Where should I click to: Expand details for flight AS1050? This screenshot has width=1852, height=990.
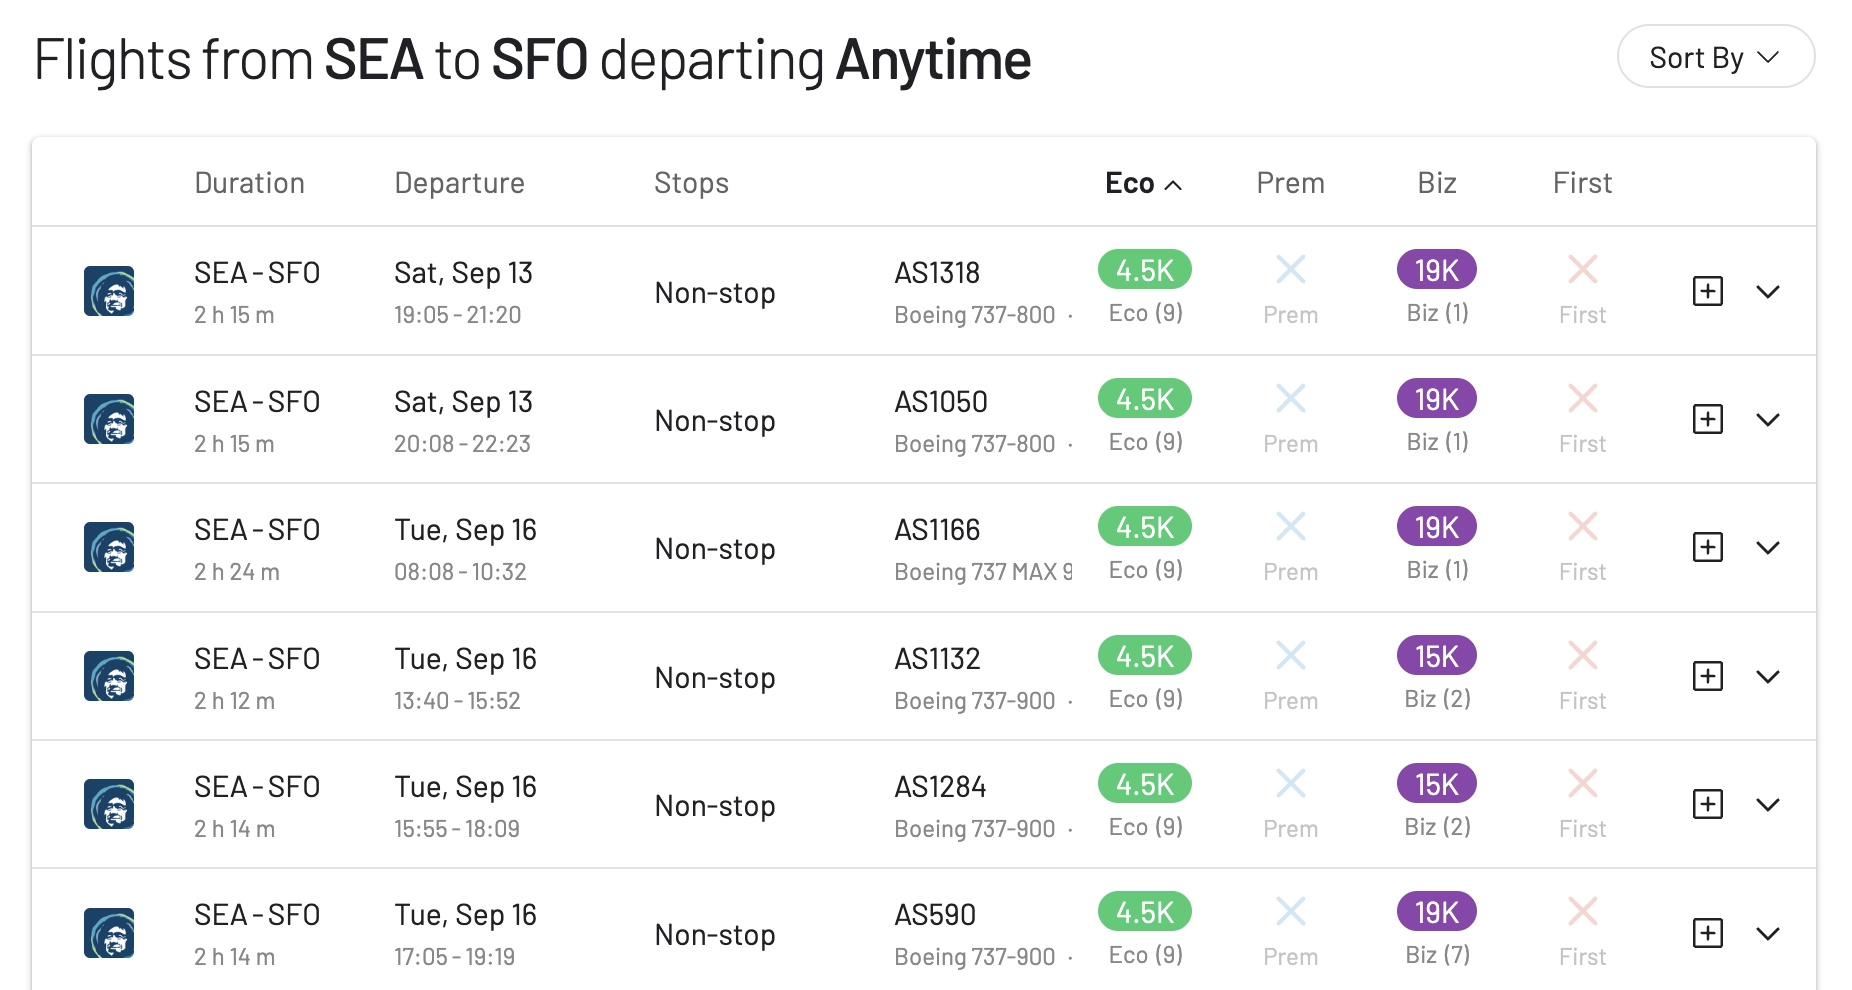1768,419
